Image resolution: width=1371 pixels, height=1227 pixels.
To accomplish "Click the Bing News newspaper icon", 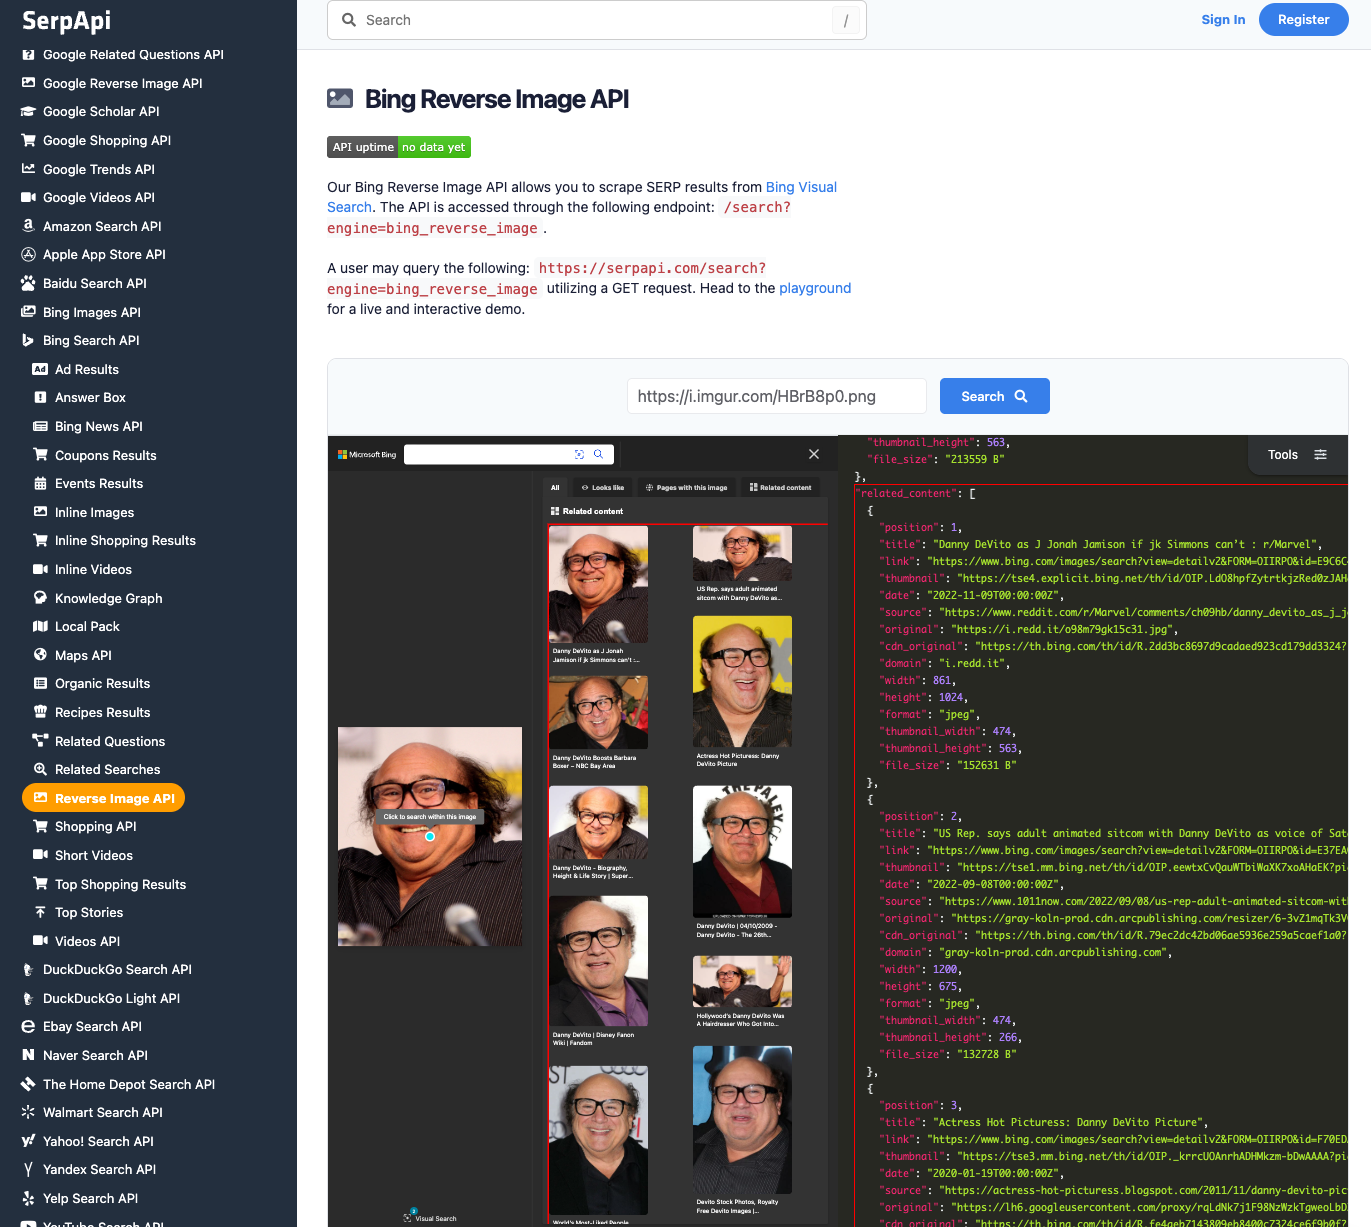I will coord(40,426).
